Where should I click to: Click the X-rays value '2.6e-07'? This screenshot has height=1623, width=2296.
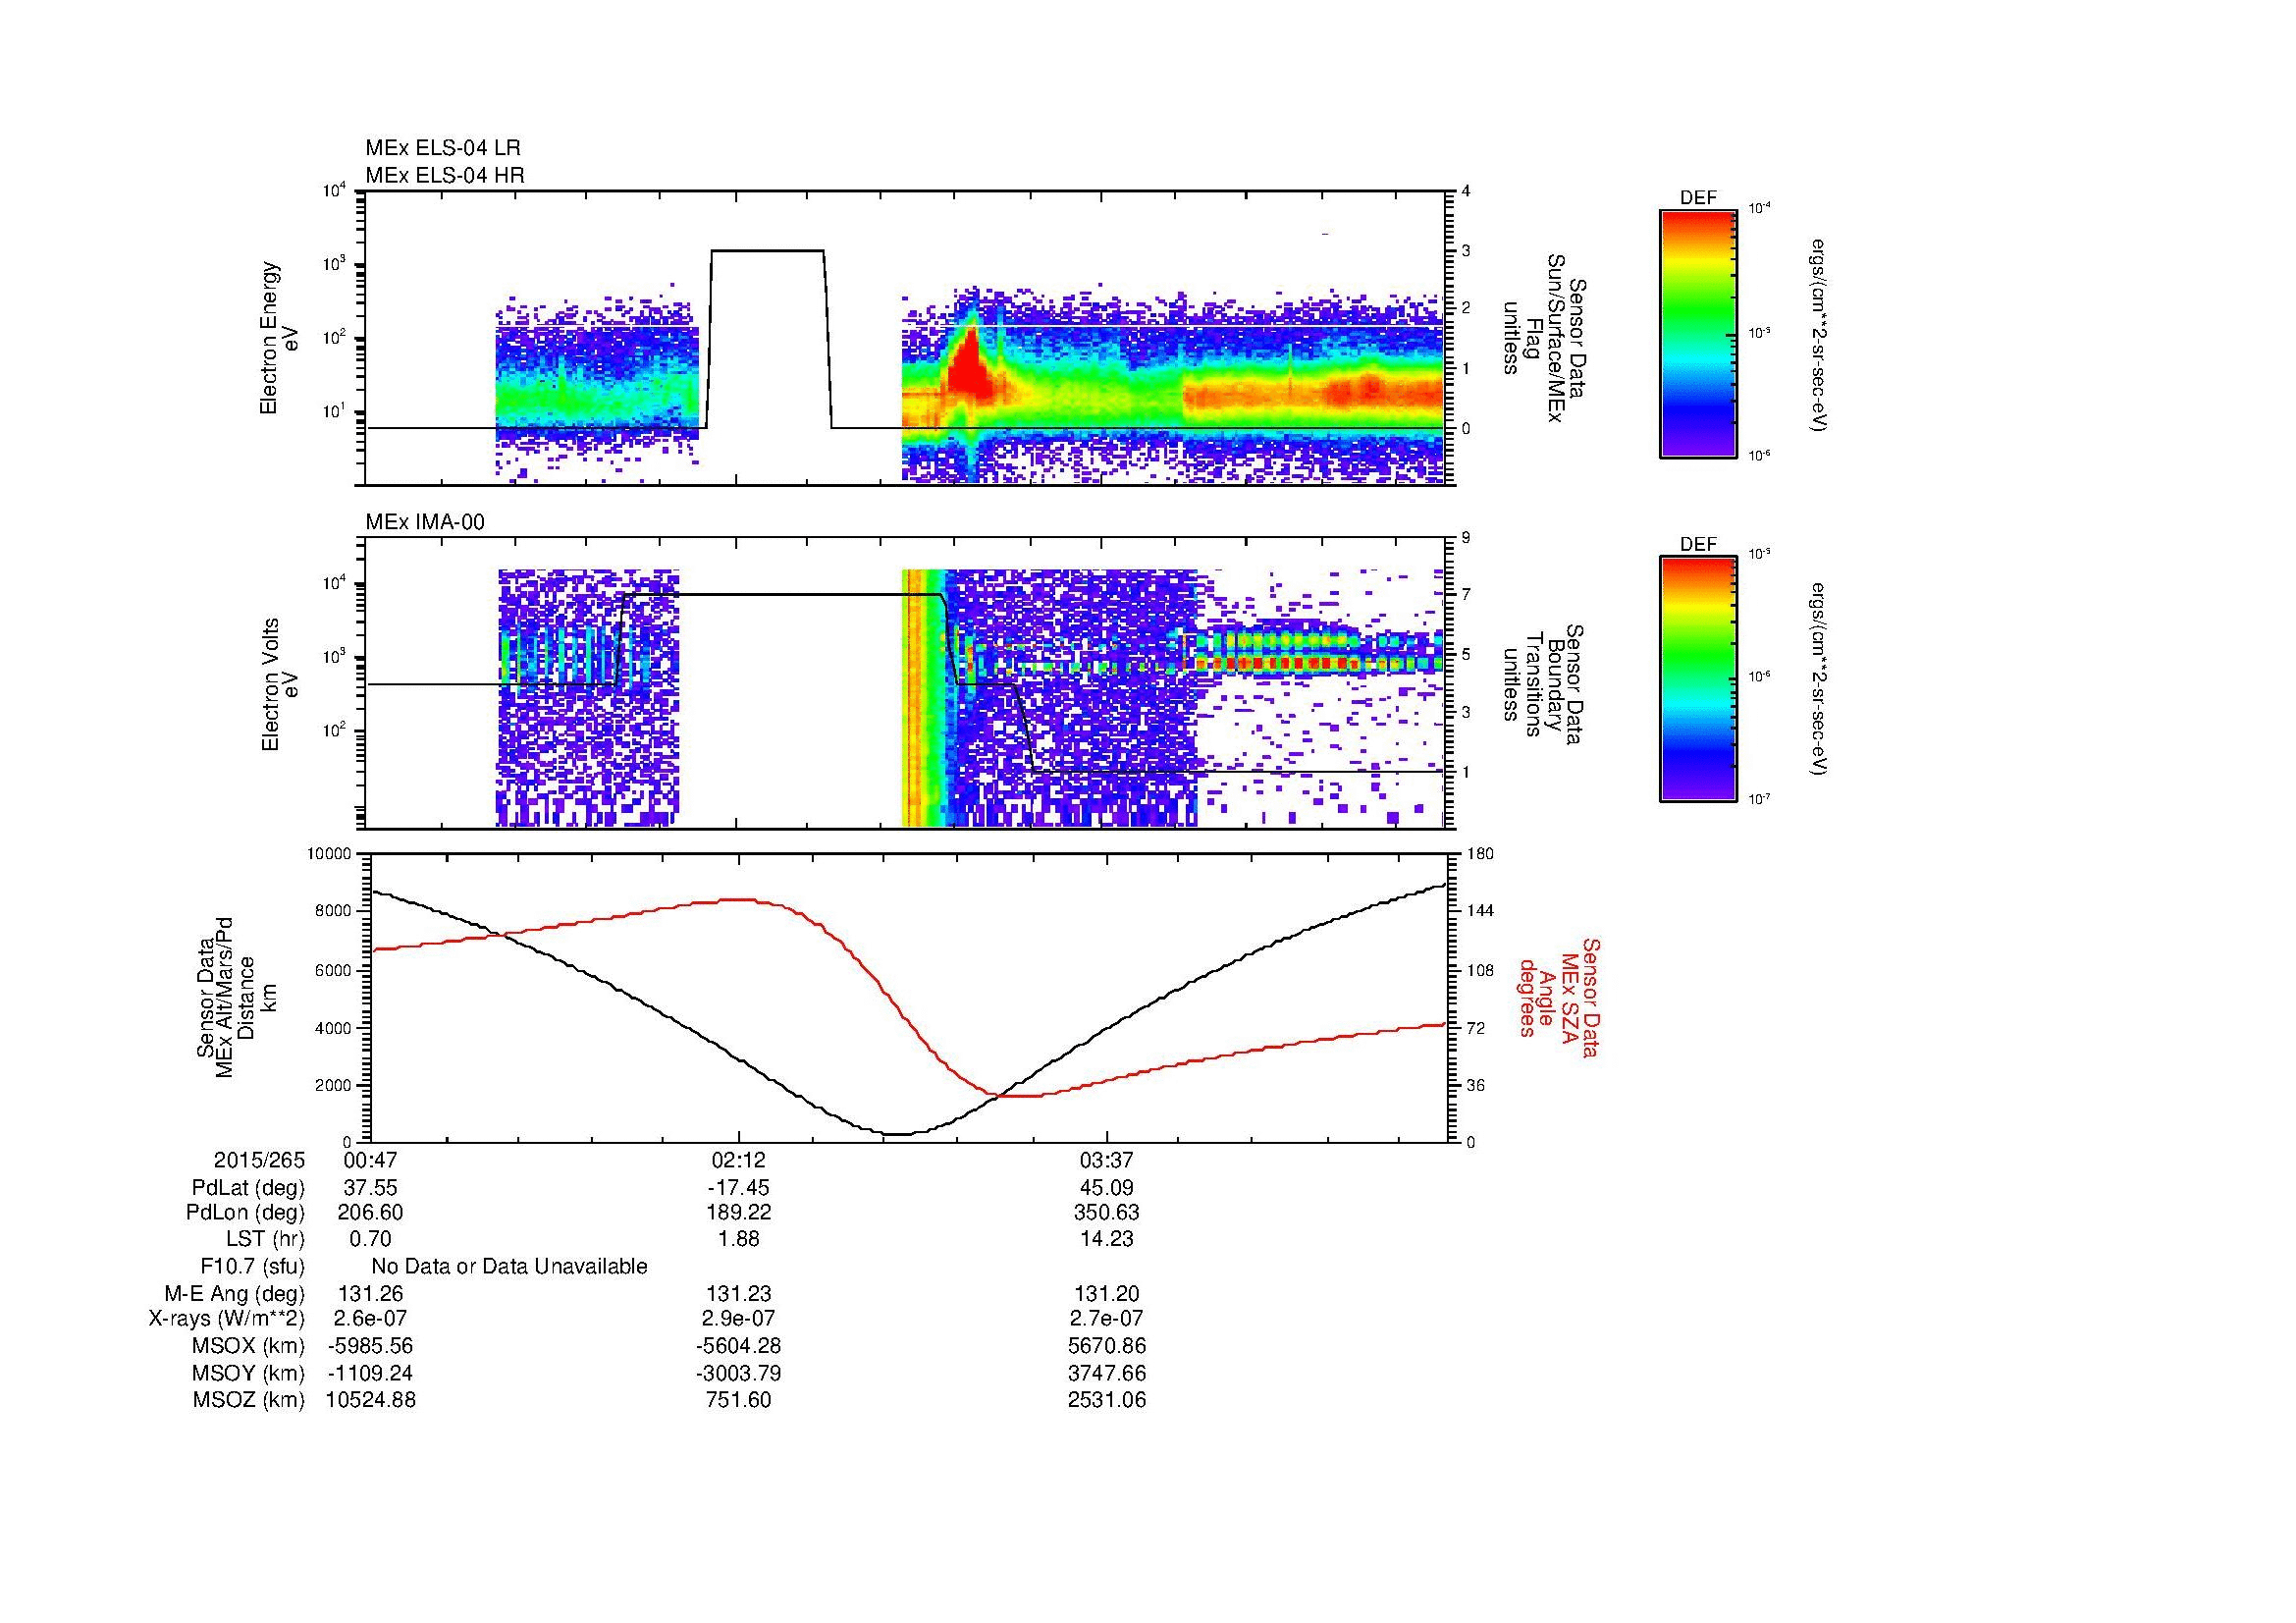point(371,1318)
